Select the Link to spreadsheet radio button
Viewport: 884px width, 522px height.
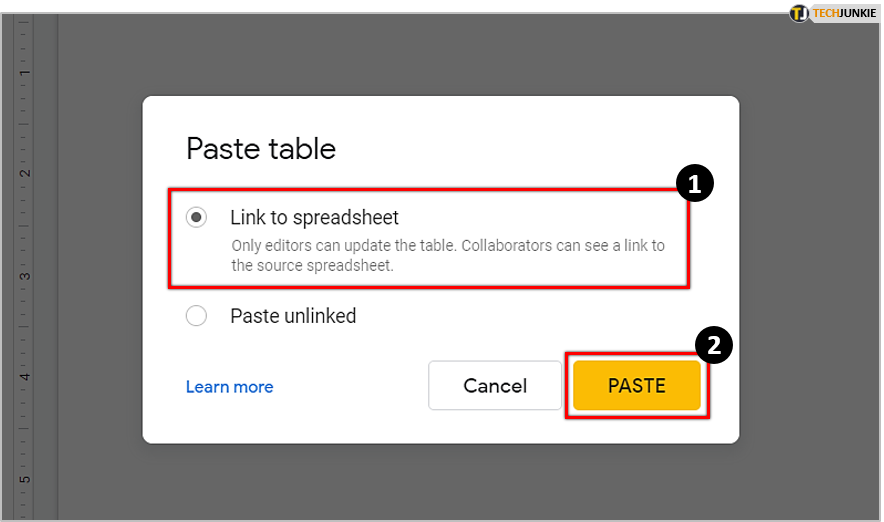(196, 217)
